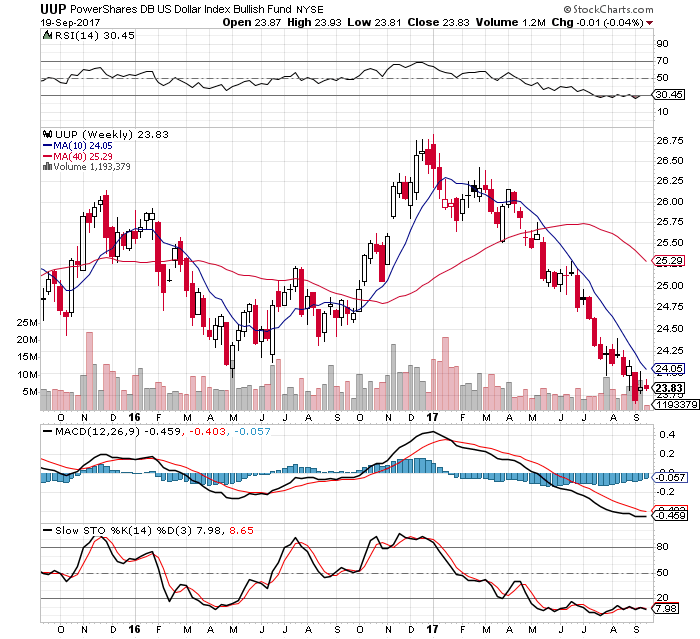700x639 pixels.
Task: Click the Open 23.87 value in header
Action: (x=252, y=22)
